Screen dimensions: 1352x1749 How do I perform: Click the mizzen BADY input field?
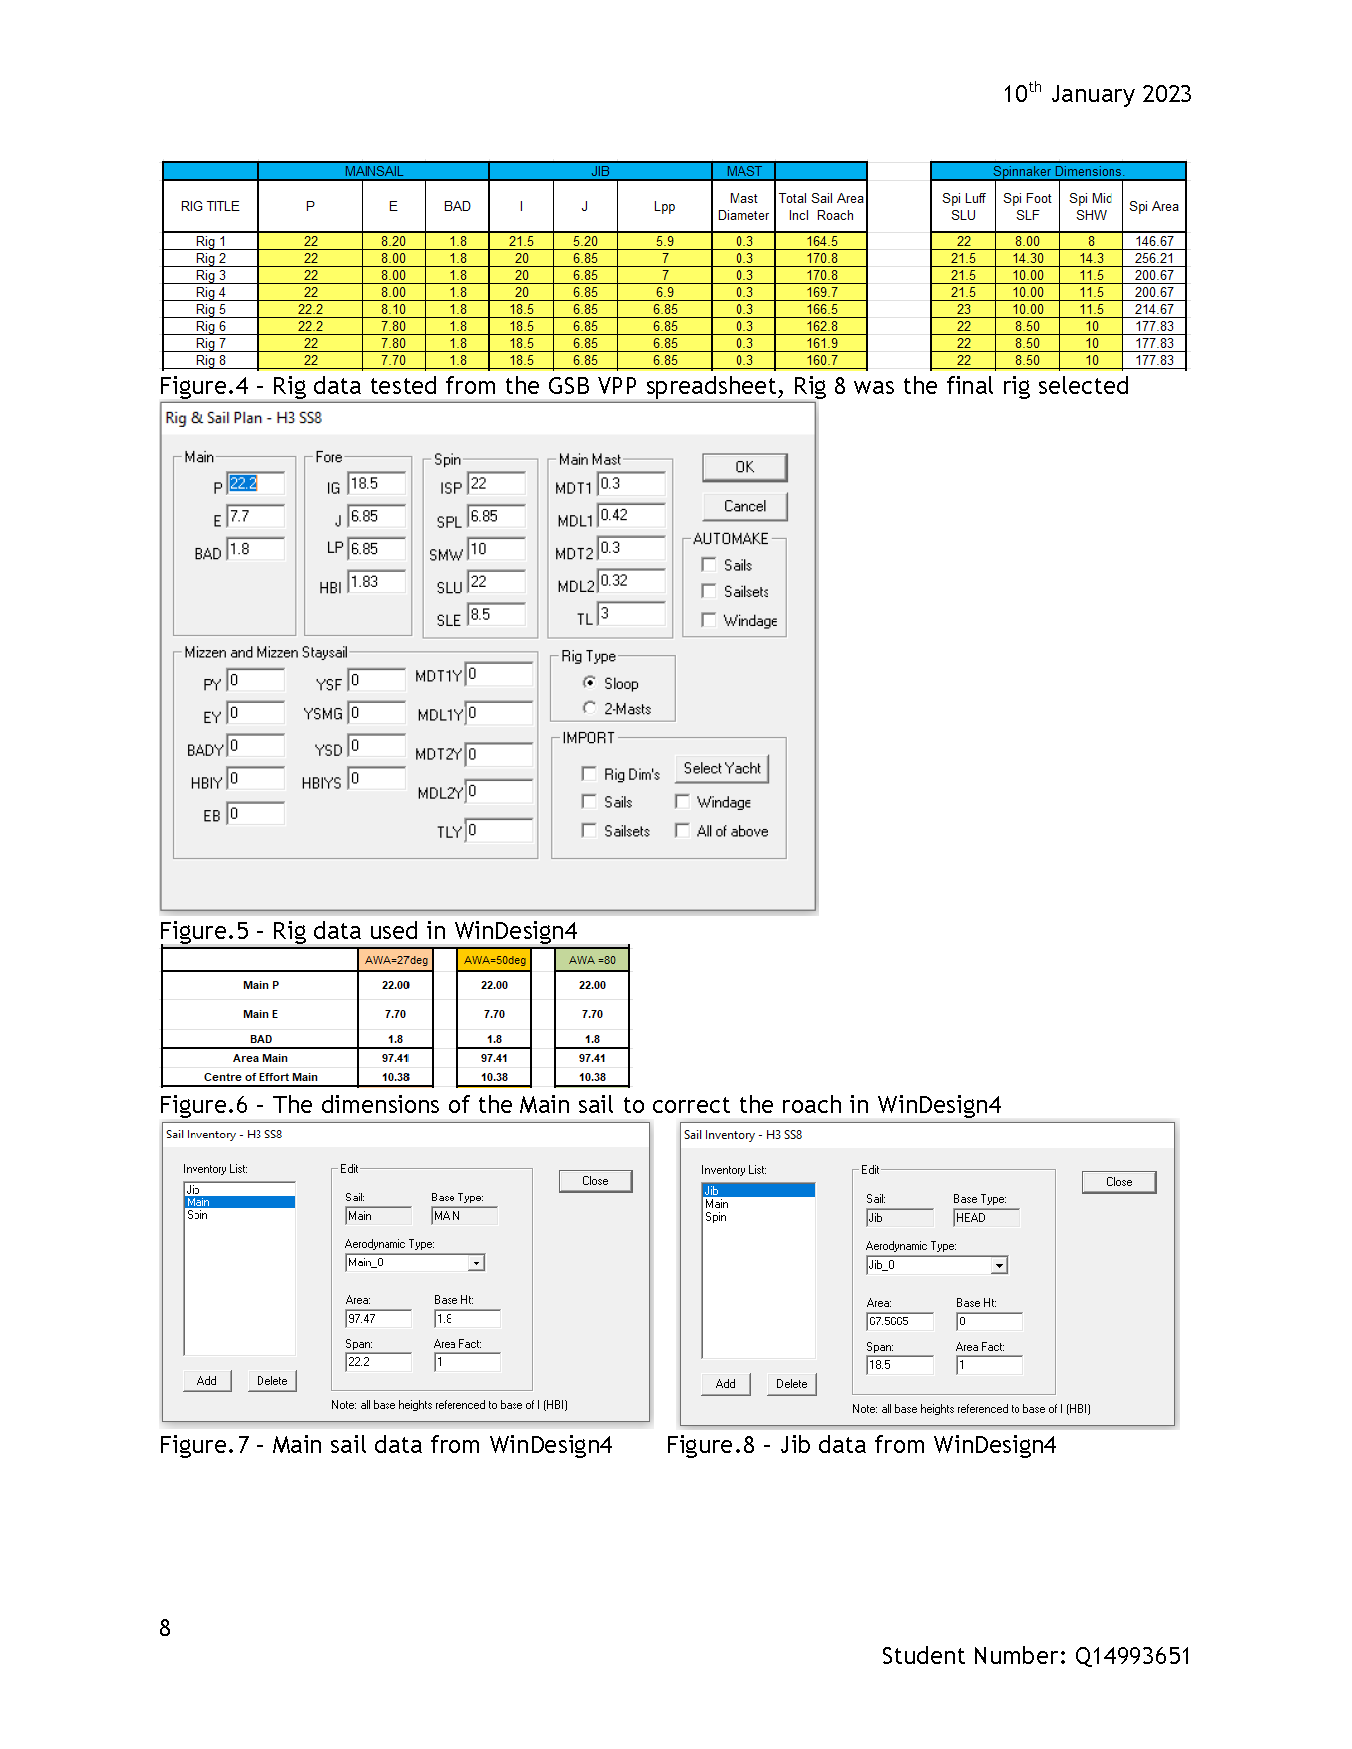click(x=255, y=746)
